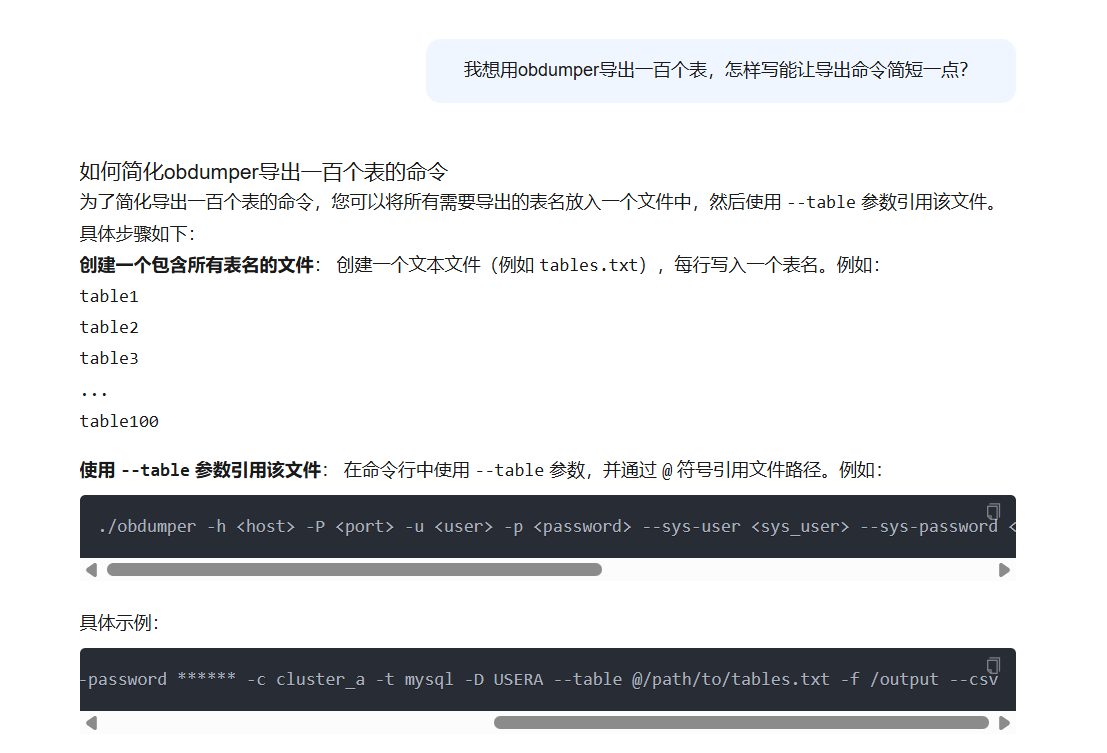
Task: Click the @/path/to/tables.txt argument in example
Action: (730, 679)
